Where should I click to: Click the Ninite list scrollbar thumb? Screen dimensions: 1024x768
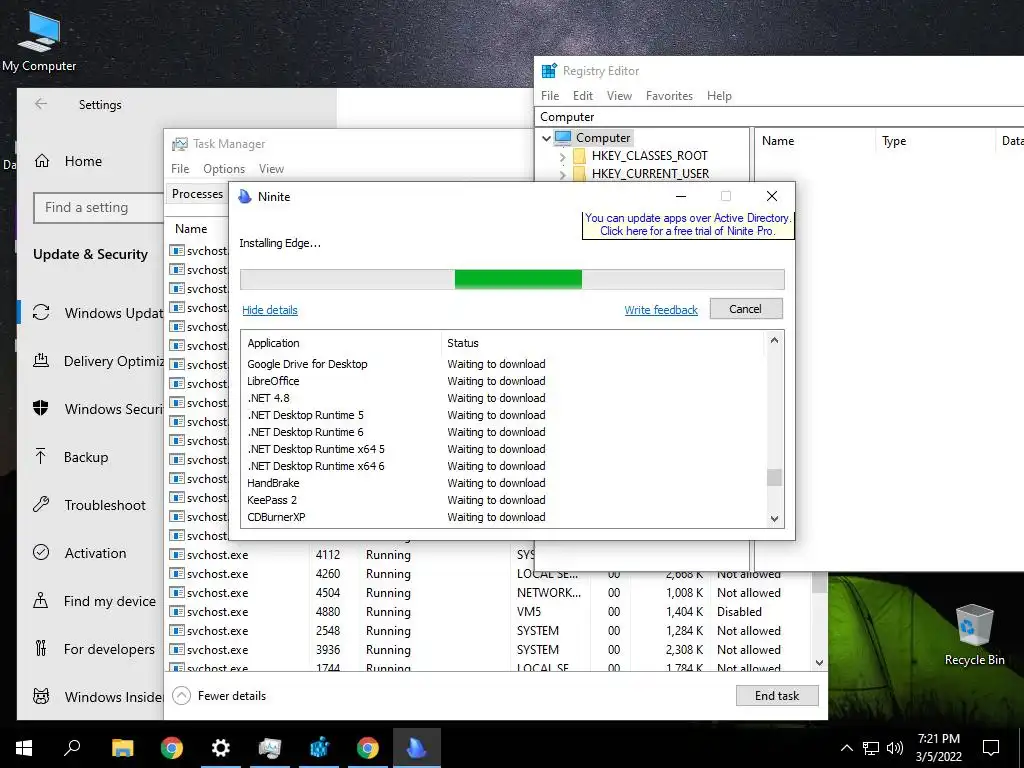(x=774, y=477)
